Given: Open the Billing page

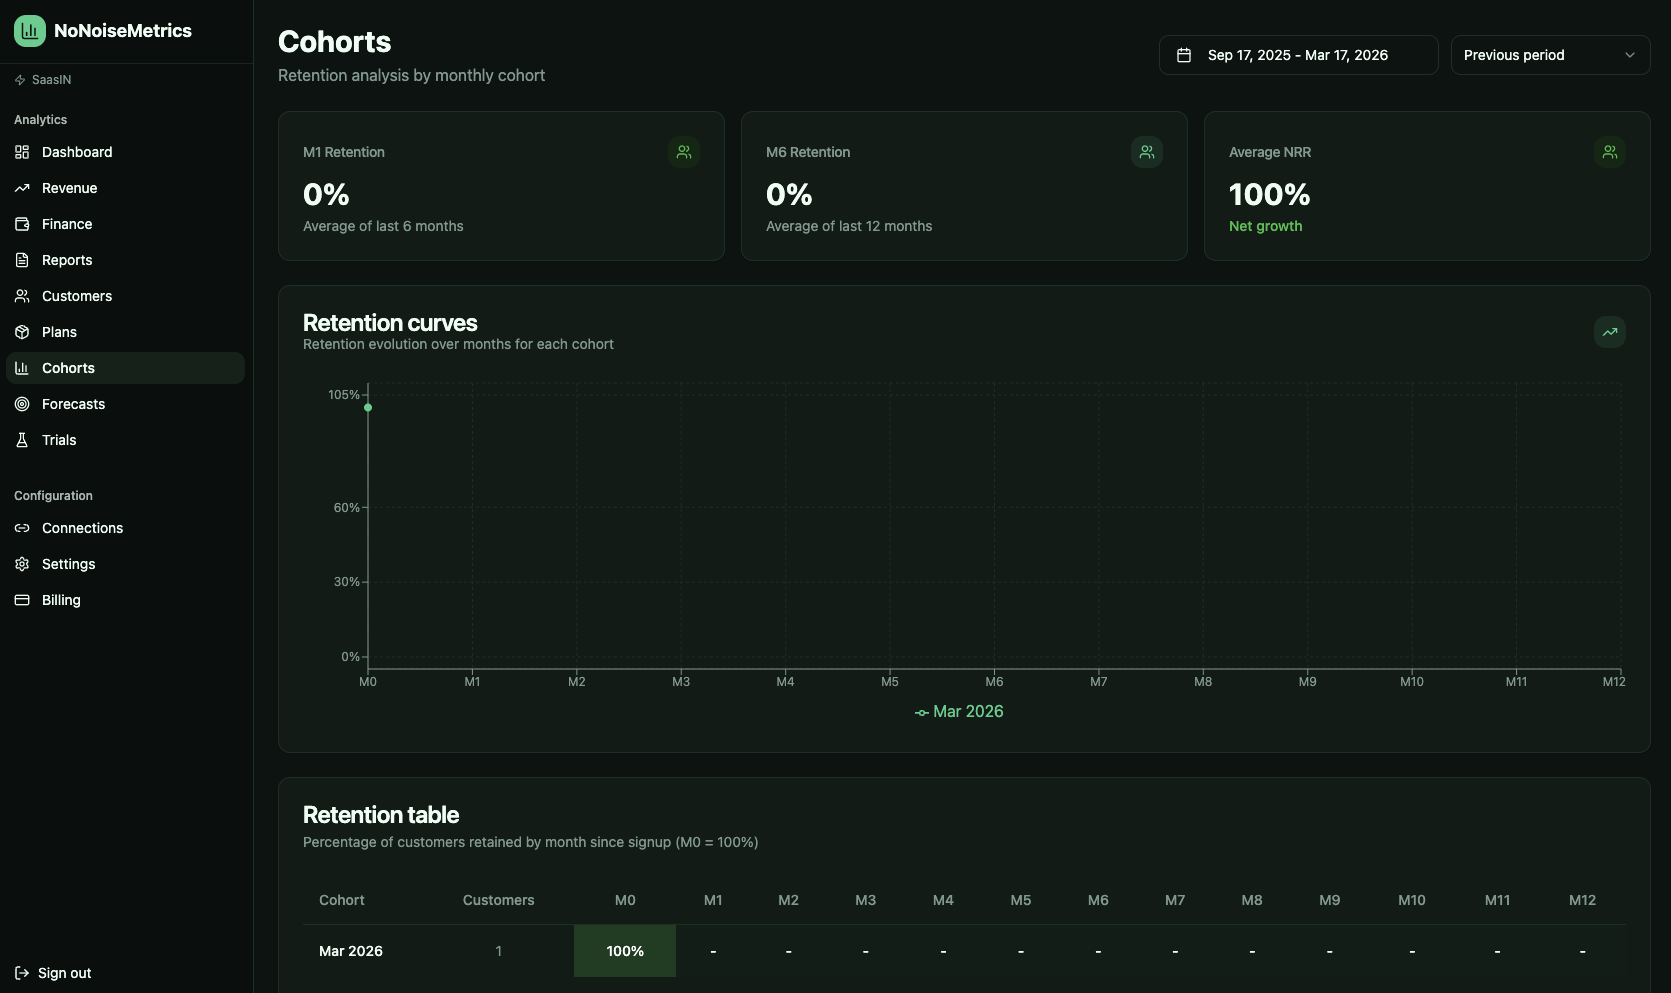Looking at the screenshot, I should (61, 600).
